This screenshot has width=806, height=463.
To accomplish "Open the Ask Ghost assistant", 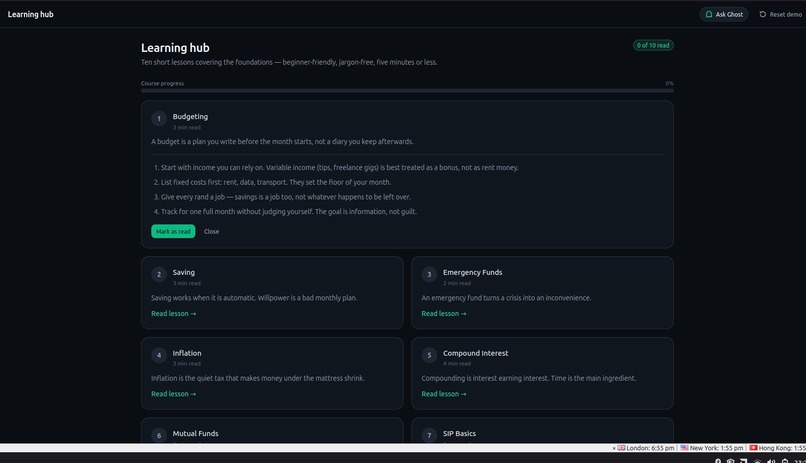I will [723, 14].
